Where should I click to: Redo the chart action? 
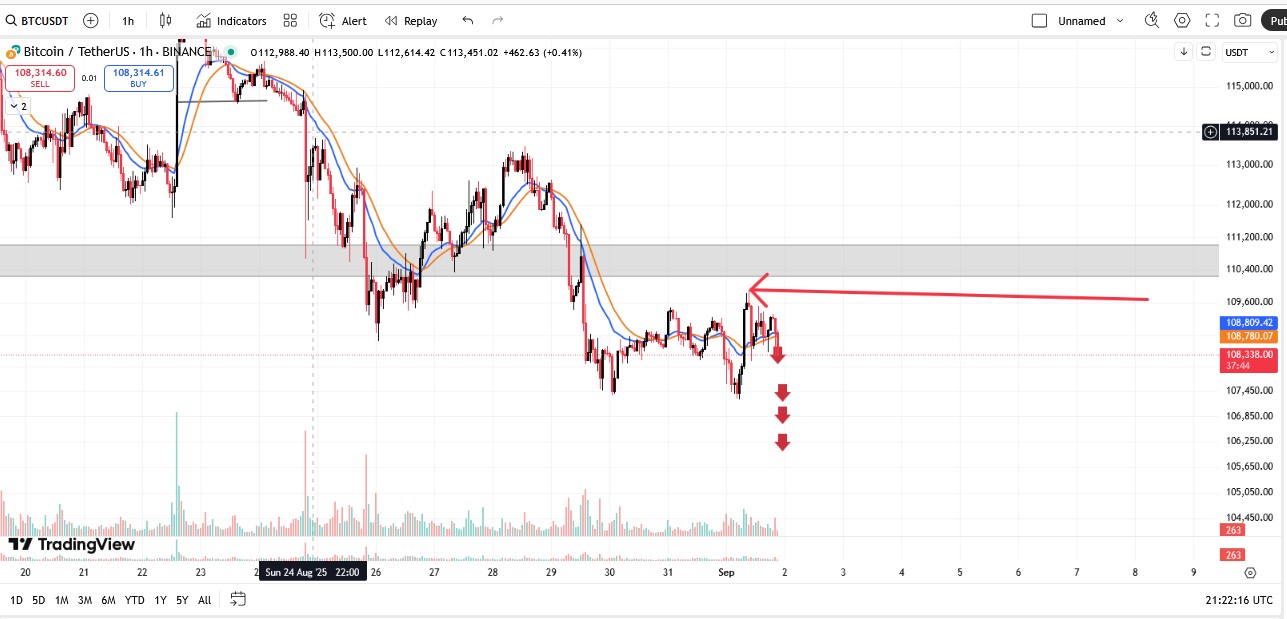[498, 20]
